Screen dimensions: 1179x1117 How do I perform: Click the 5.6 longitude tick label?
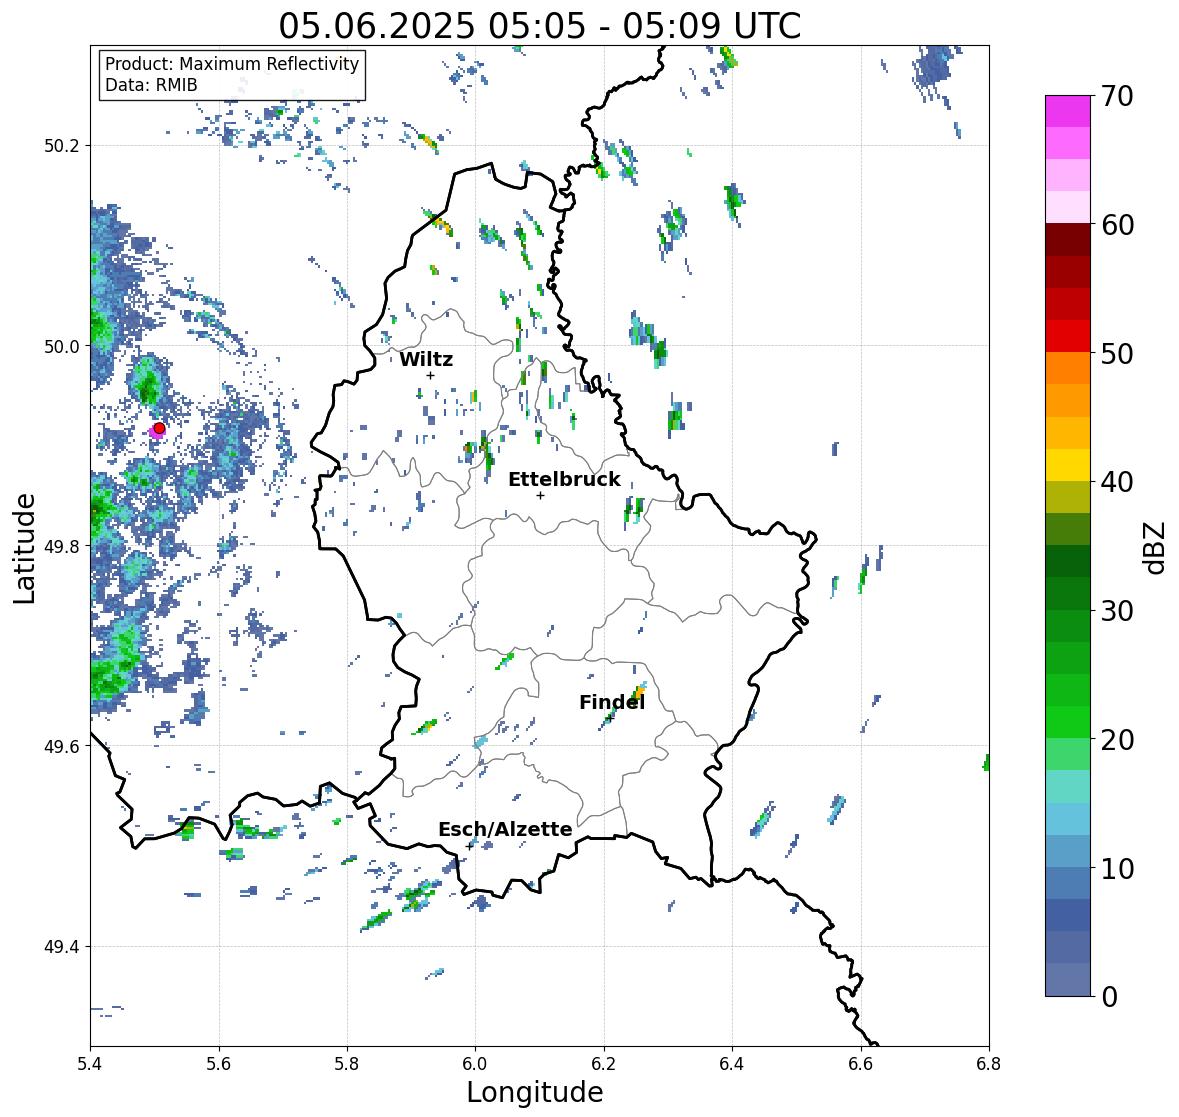point(219,1064)
